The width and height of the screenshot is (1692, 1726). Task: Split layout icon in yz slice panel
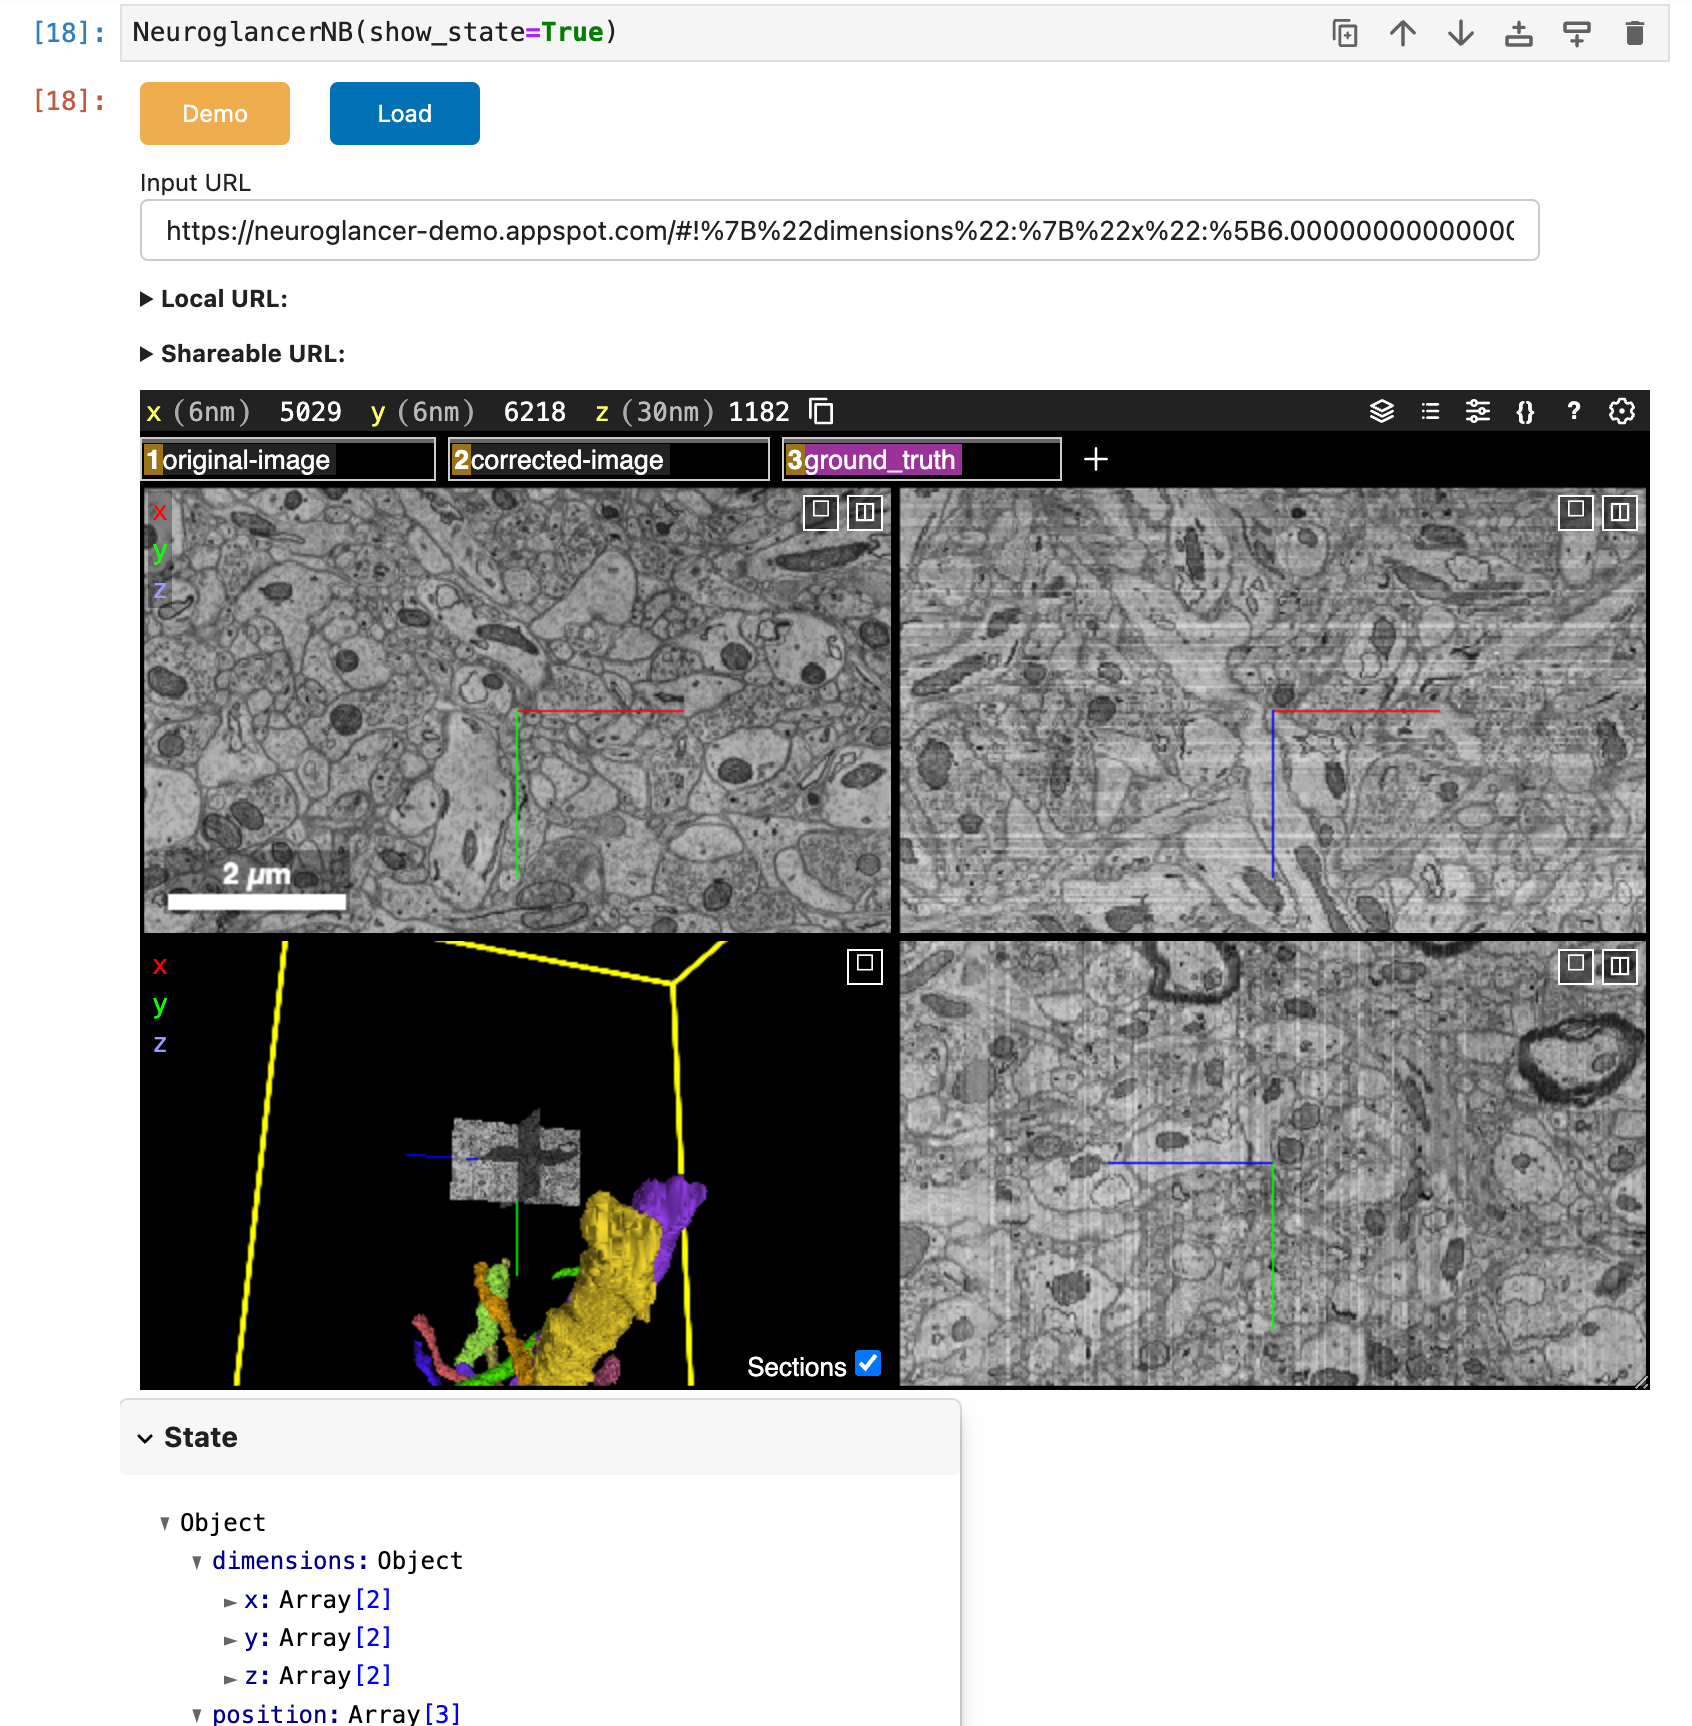[1620, 966]
